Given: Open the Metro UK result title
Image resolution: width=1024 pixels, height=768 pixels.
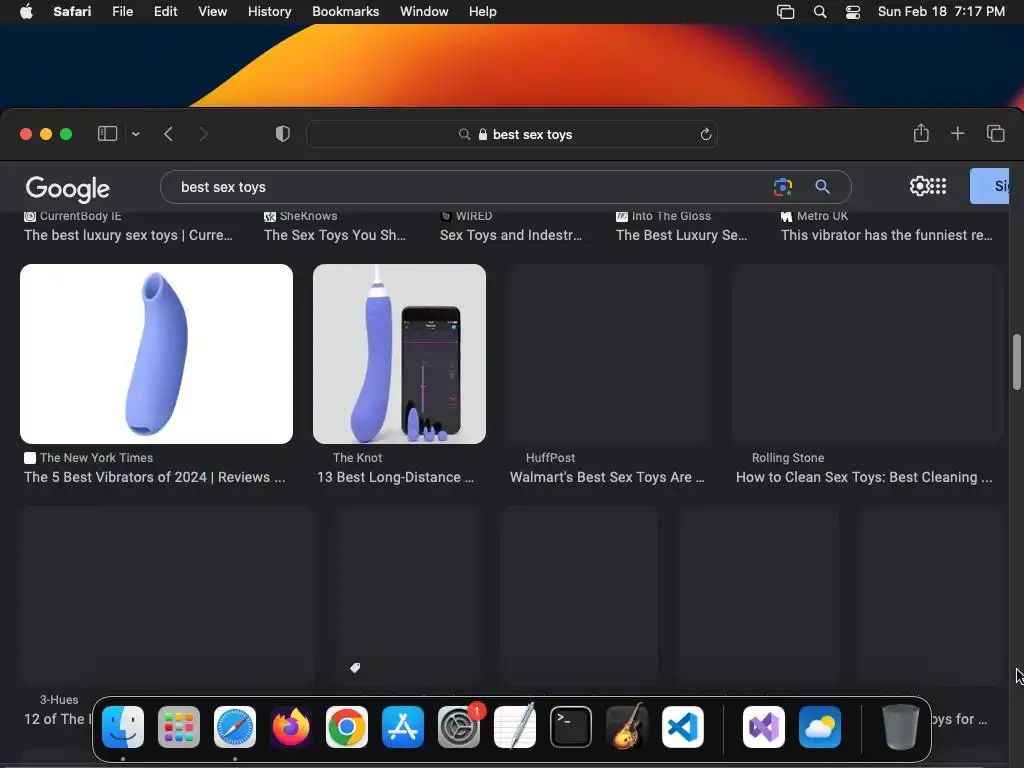Looking at the screenshot, I should [x=886, y=235].
